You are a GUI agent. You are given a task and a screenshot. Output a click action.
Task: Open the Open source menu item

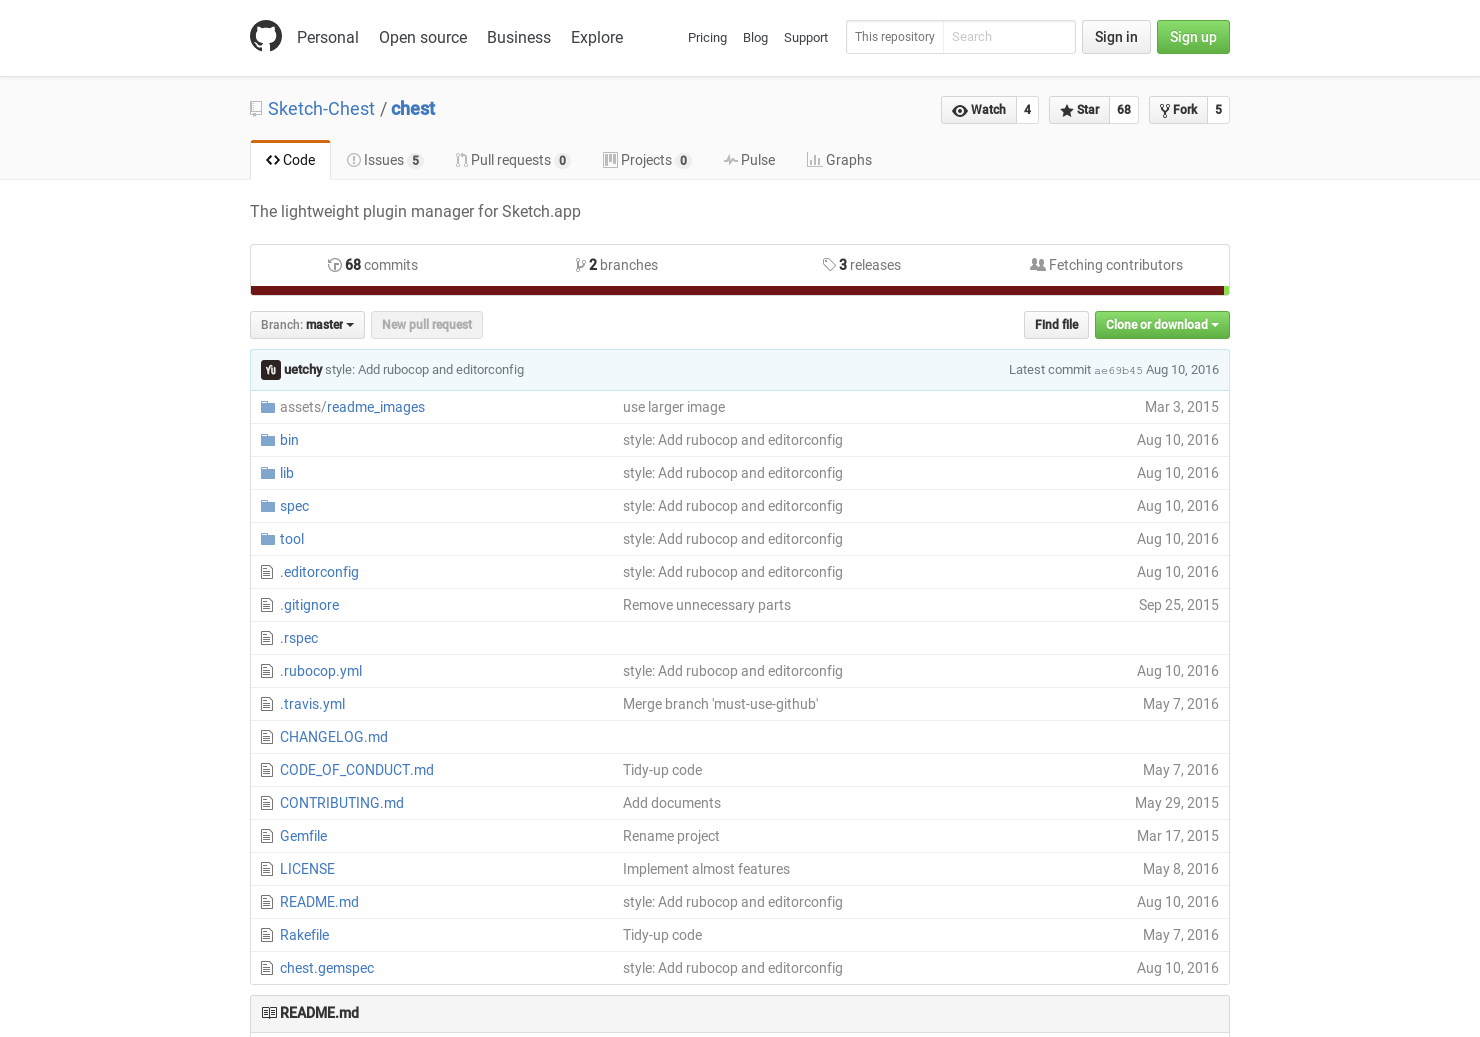pos(423,37)
